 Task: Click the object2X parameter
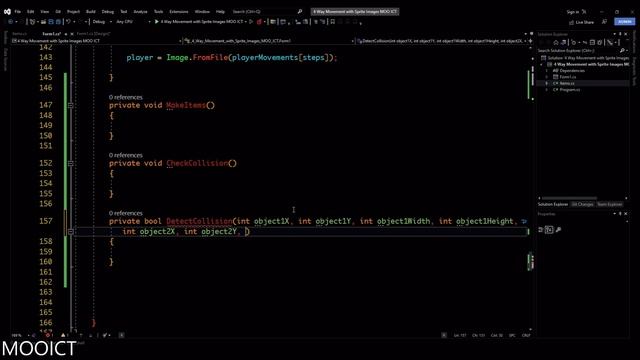[157, 231]
